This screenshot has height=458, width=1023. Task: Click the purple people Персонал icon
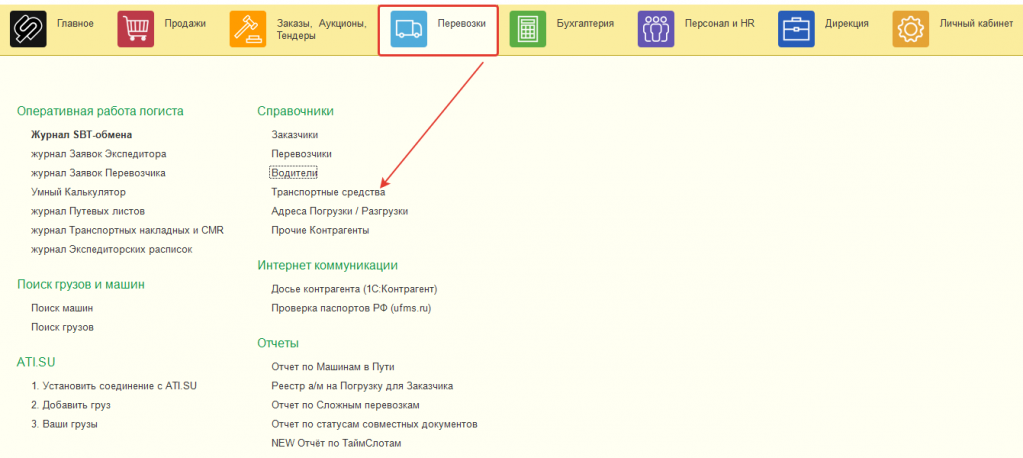[x=656, y=29]
